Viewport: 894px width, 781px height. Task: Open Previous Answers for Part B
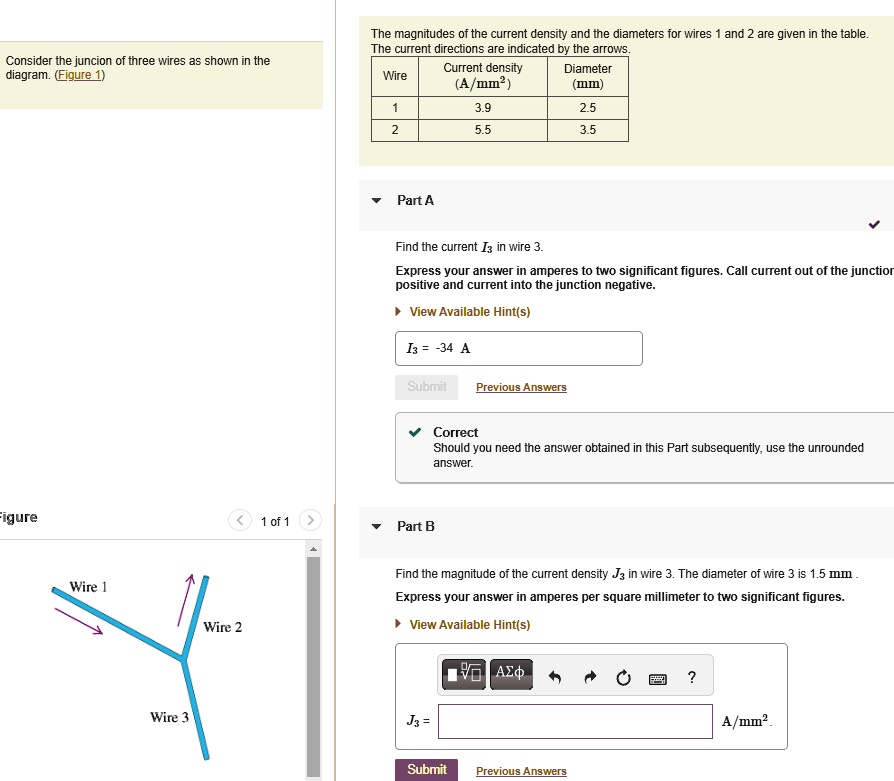[x=521, y=771]
